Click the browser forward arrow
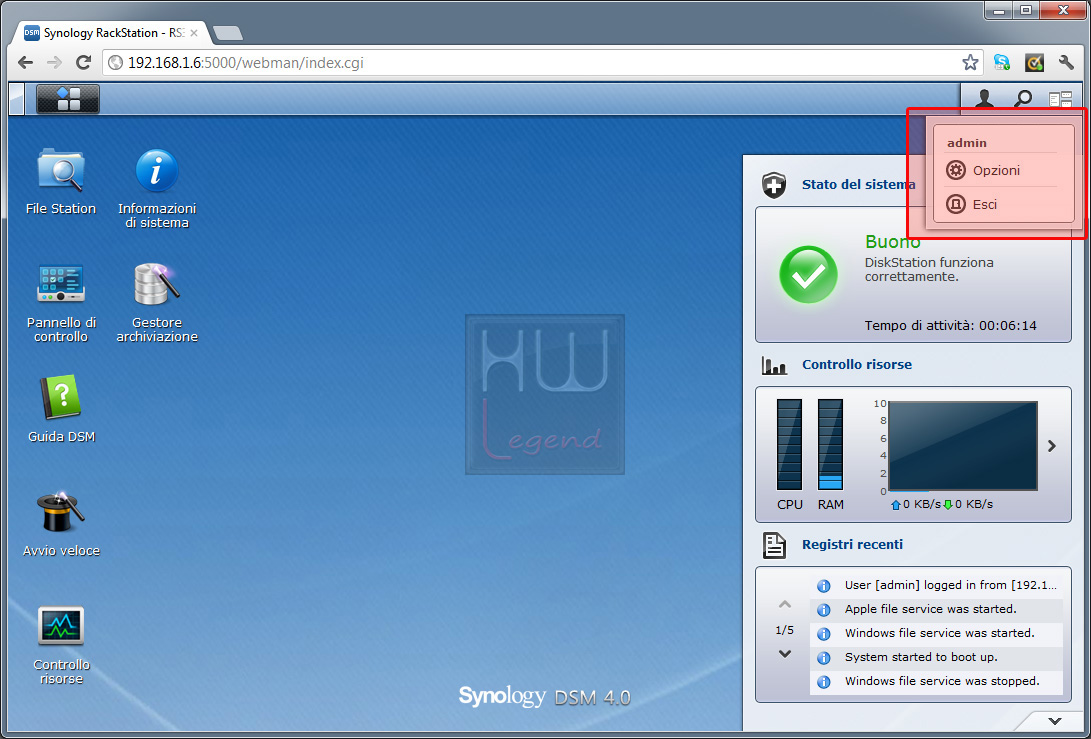 54,63
